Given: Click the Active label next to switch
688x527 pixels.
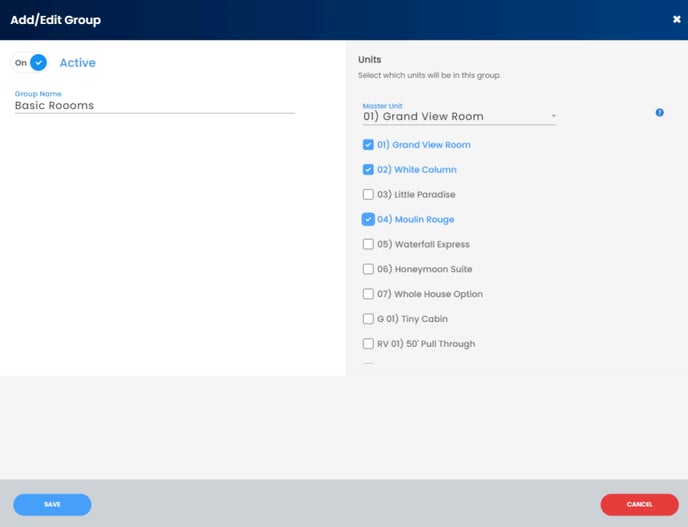Looking at the screenshot, I should pyautogui.click(x=78, y=63).
